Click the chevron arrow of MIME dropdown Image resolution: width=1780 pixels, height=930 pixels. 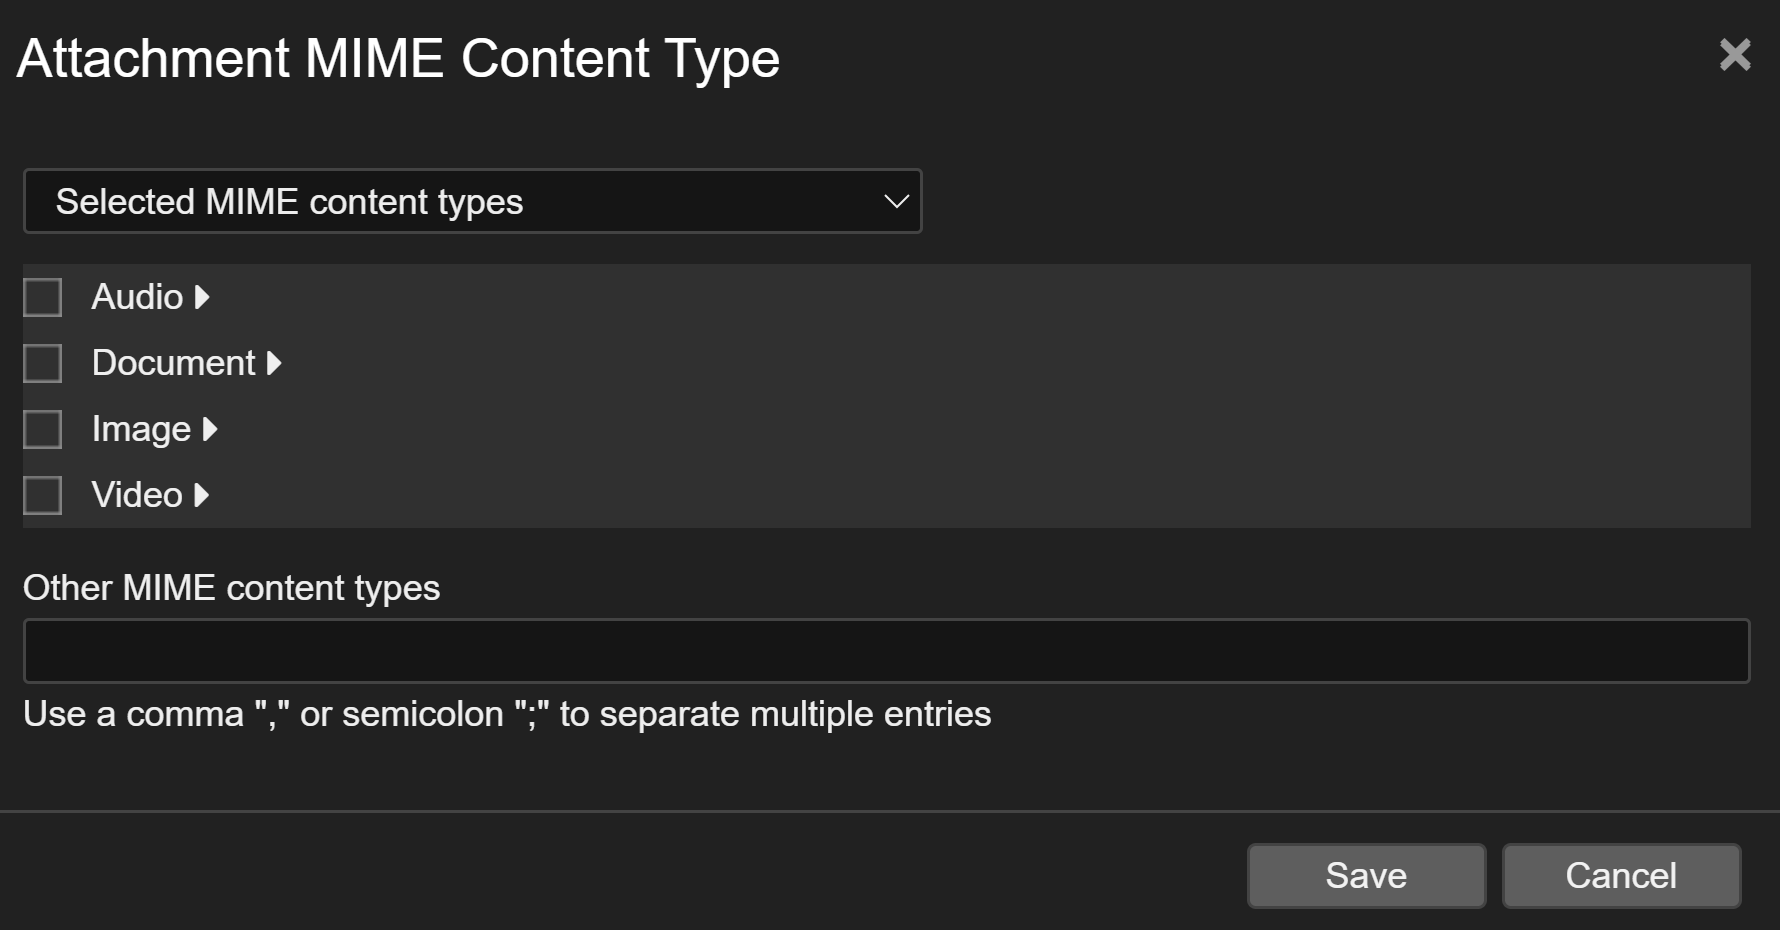coord(896,202)
